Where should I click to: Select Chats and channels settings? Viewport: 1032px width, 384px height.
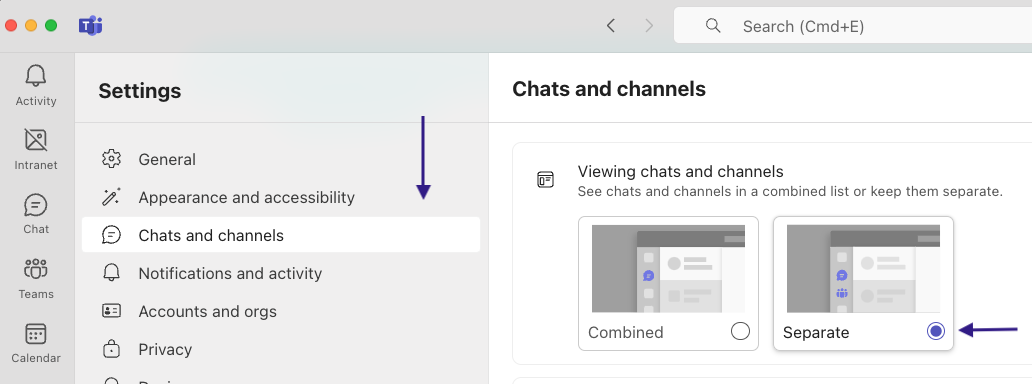281,235
